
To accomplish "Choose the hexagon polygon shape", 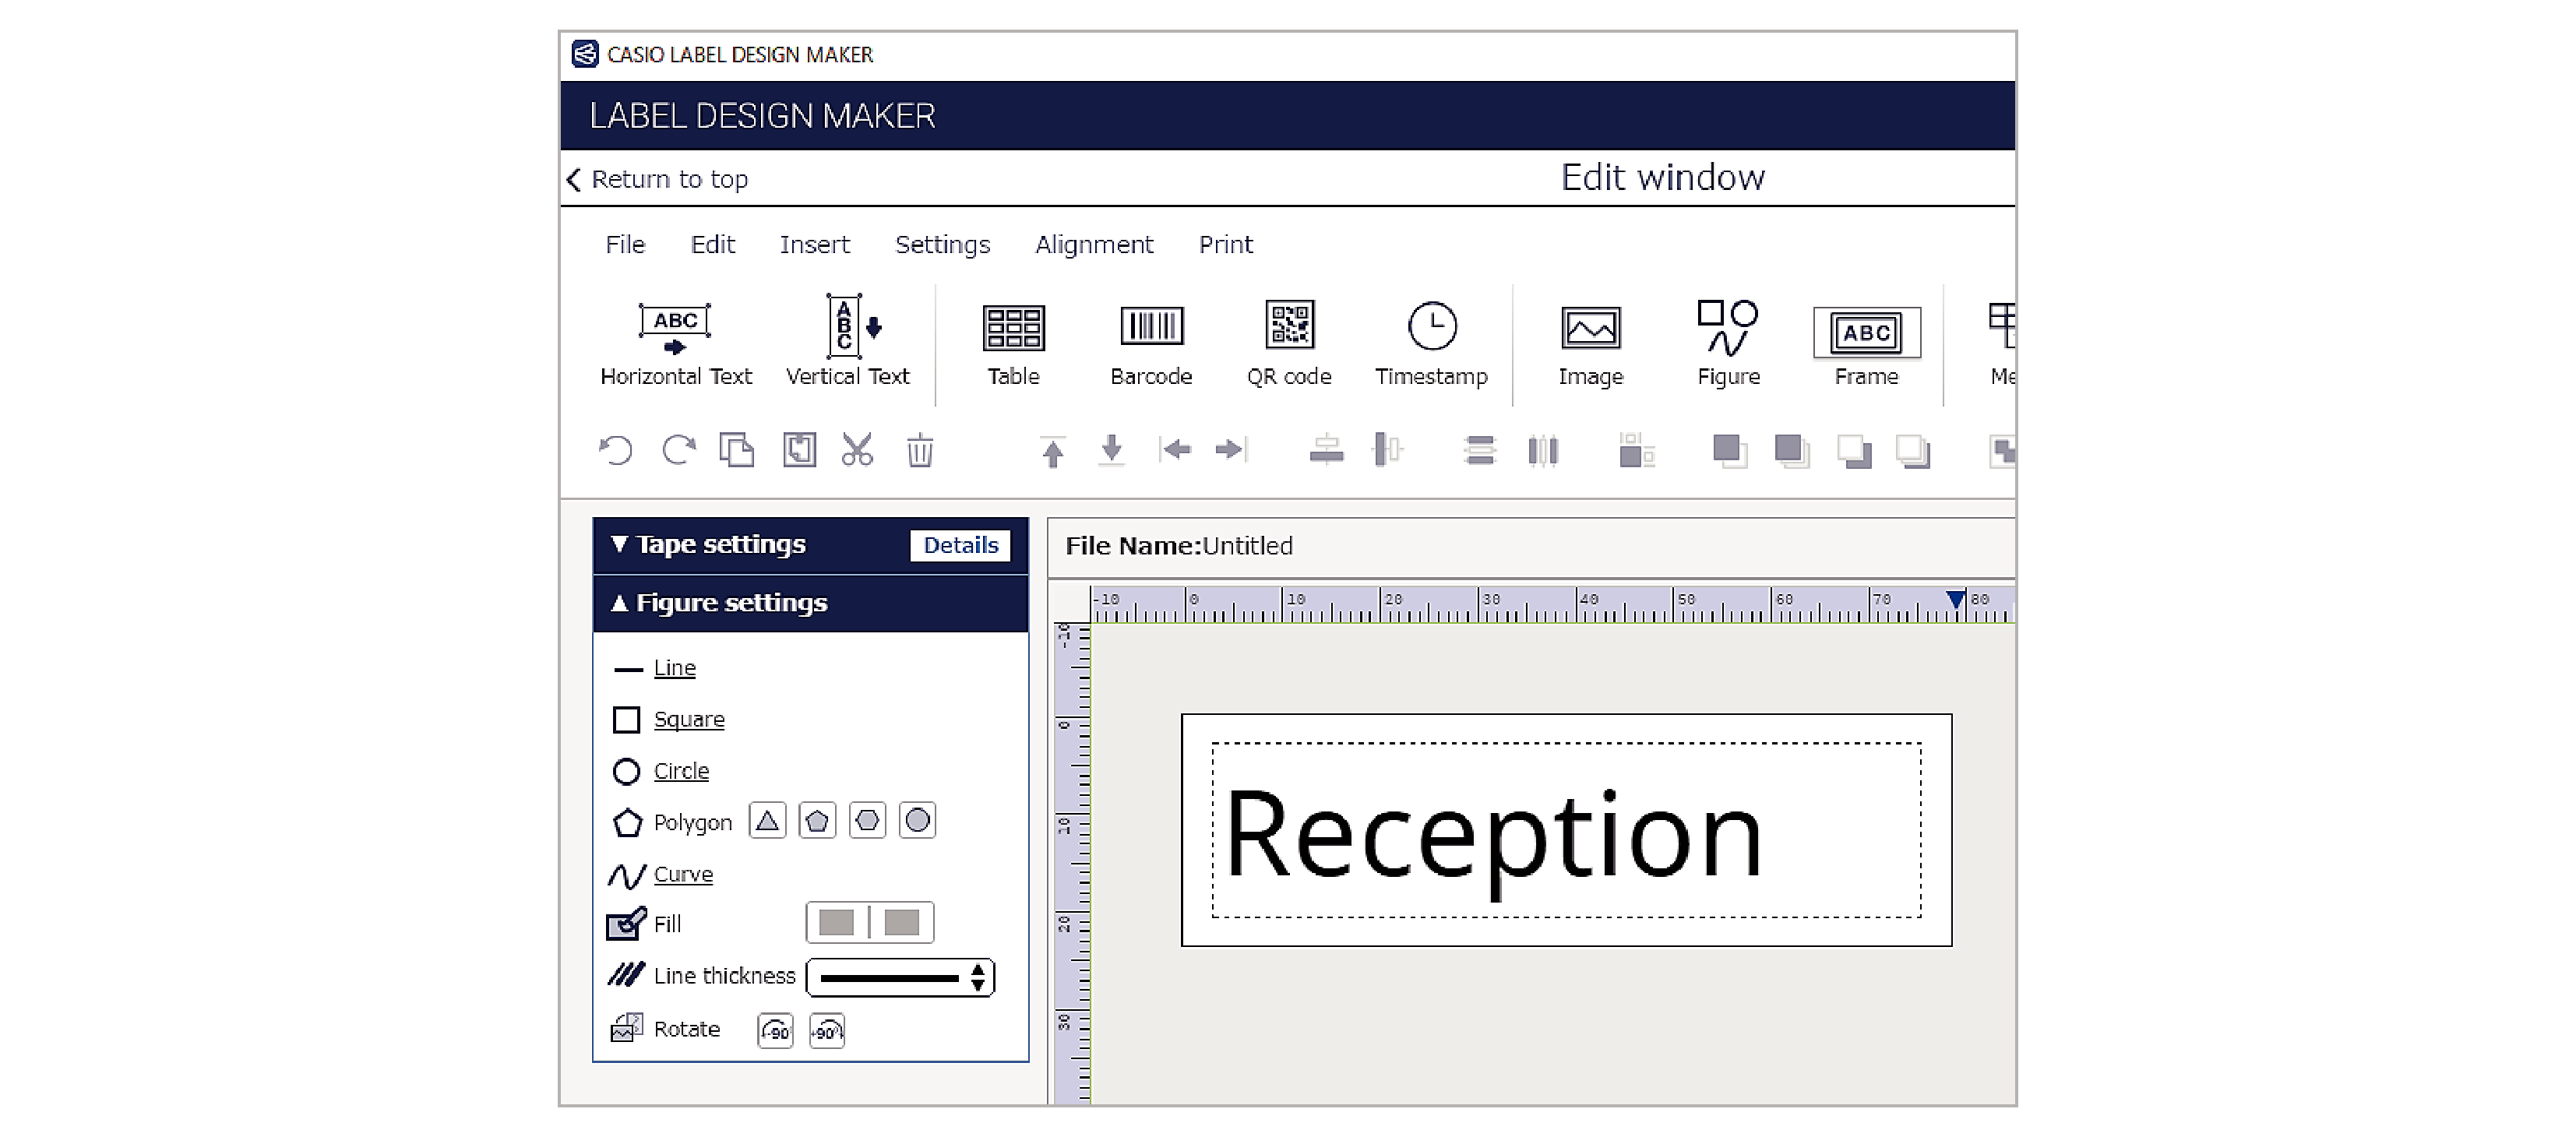I will [867, 820].
